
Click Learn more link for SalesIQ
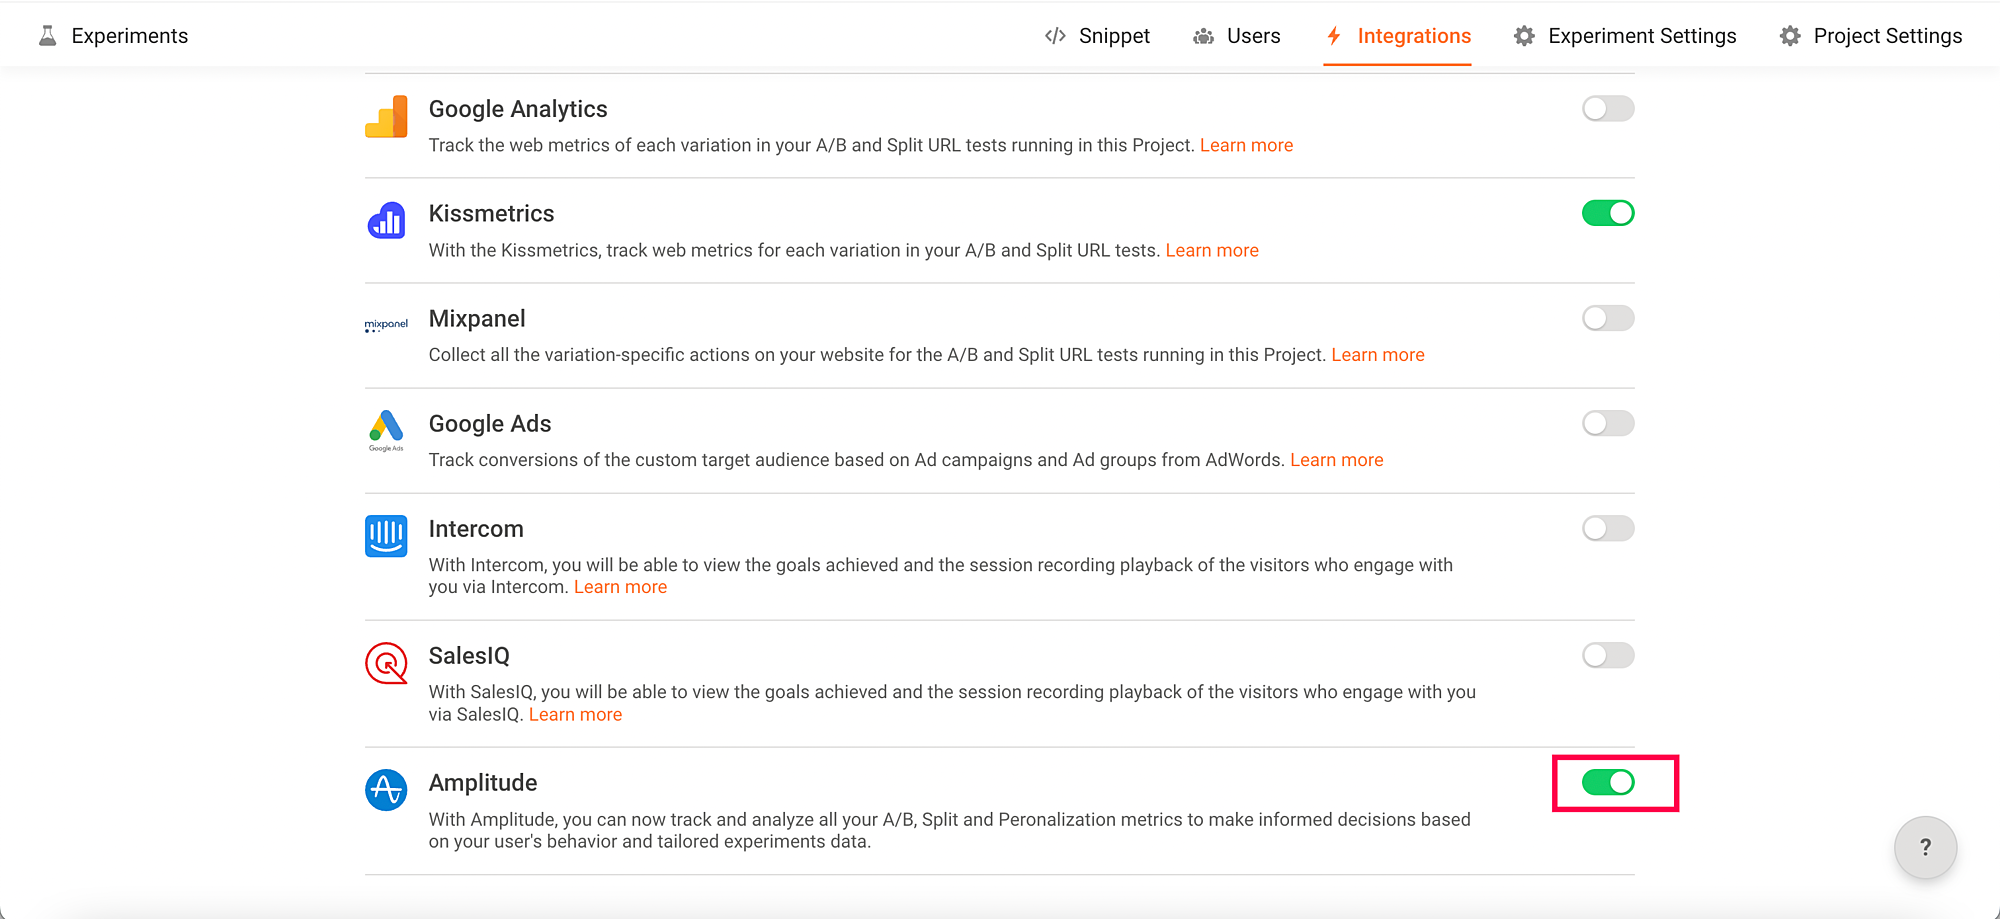pos(575,715)
